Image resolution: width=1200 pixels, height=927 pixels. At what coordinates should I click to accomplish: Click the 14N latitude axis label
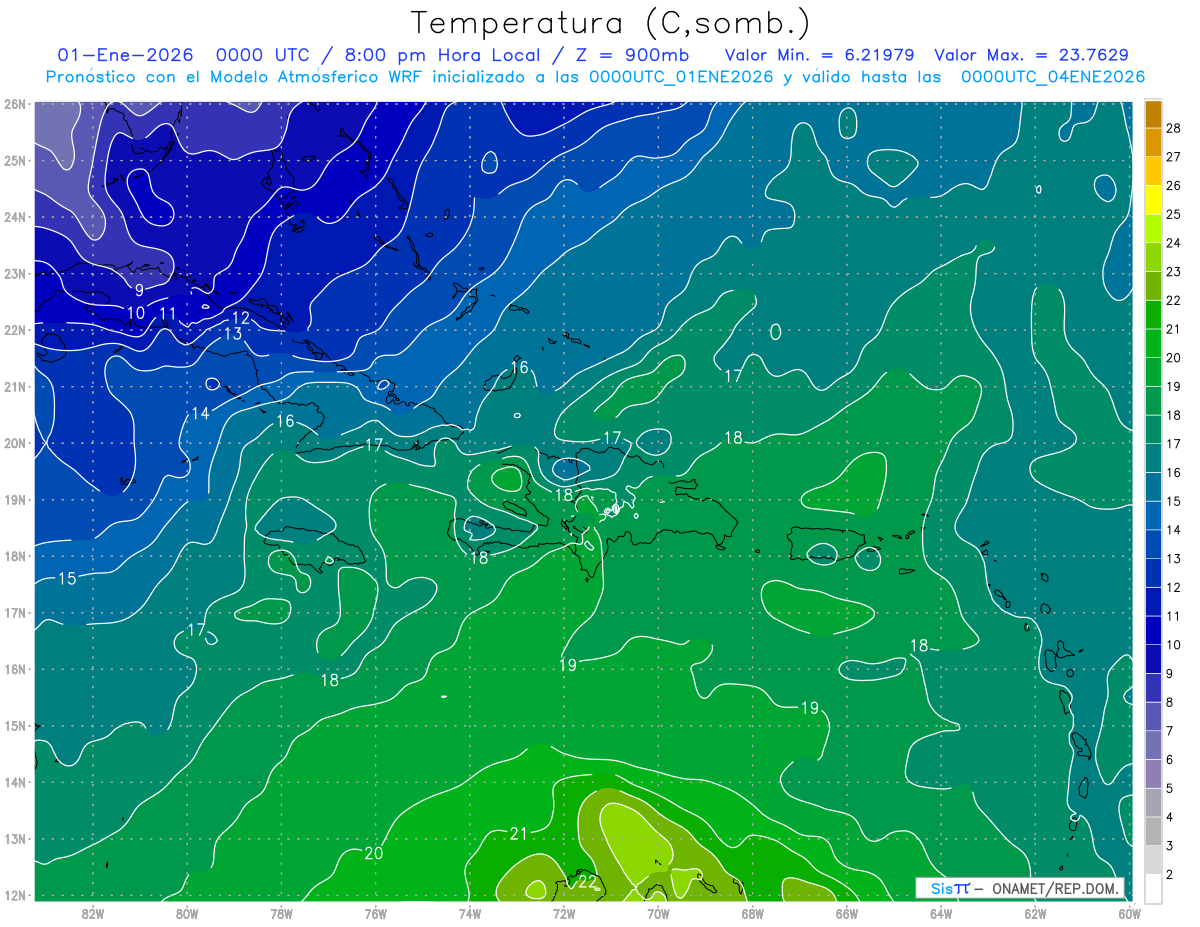[x=14, y=782]
